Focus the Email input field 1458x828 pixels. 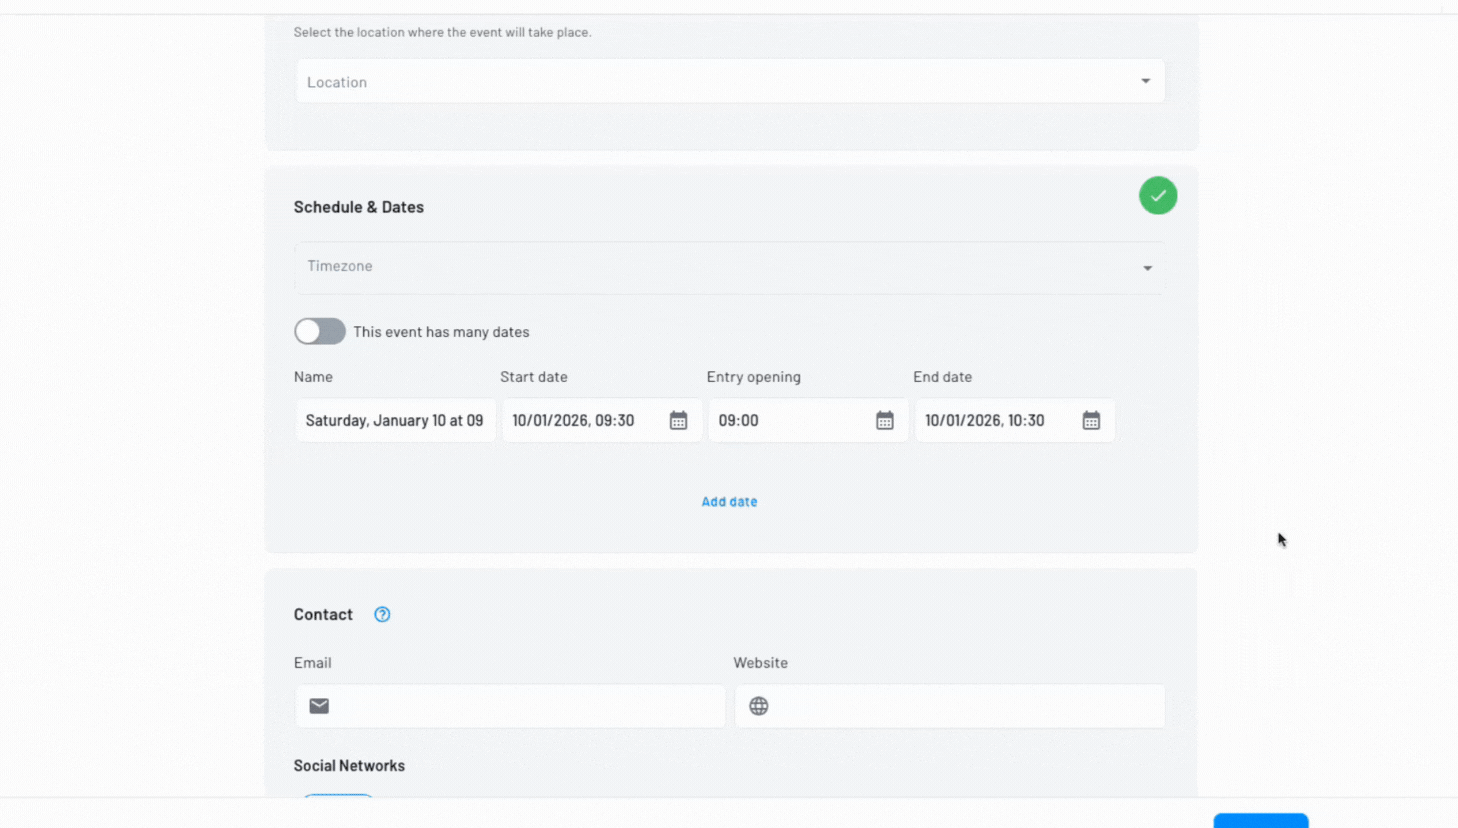(x=525, y=706)
